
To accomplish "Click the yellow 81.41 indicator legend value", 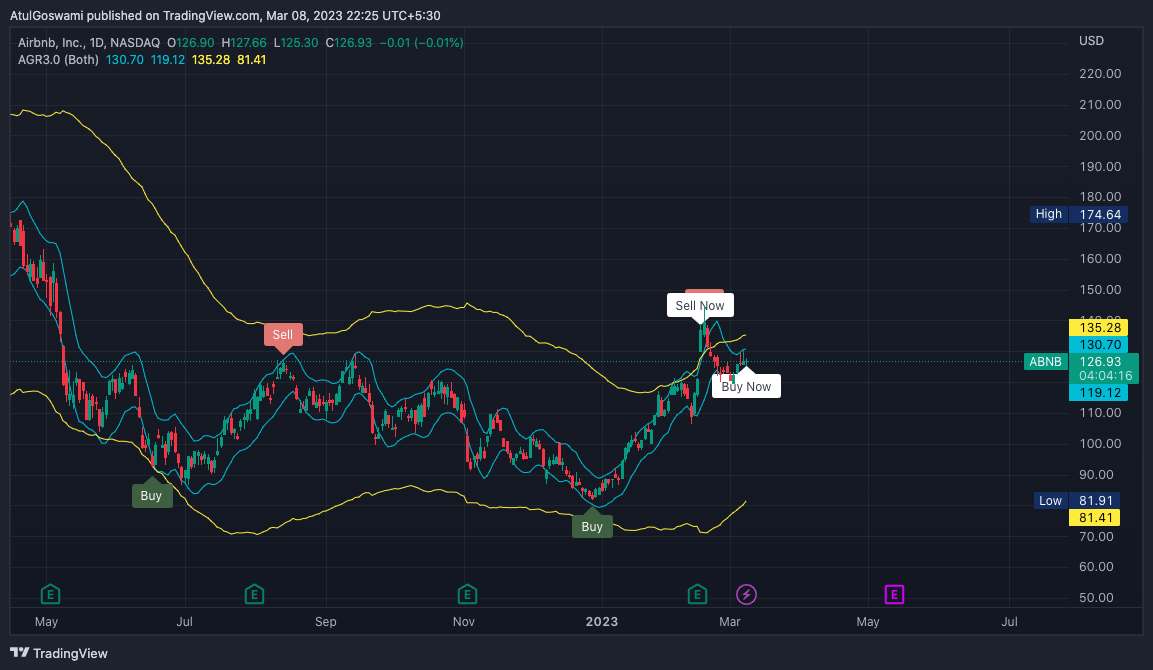I will (x=251, y=60).
